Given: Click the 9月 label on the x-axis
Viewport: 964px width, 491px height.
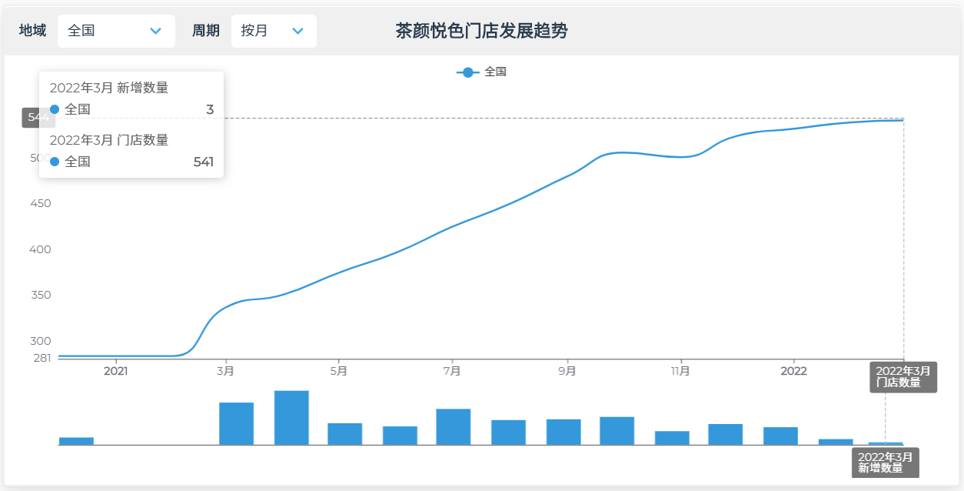Looking at the screenshot, I should (x=568, y=371).
